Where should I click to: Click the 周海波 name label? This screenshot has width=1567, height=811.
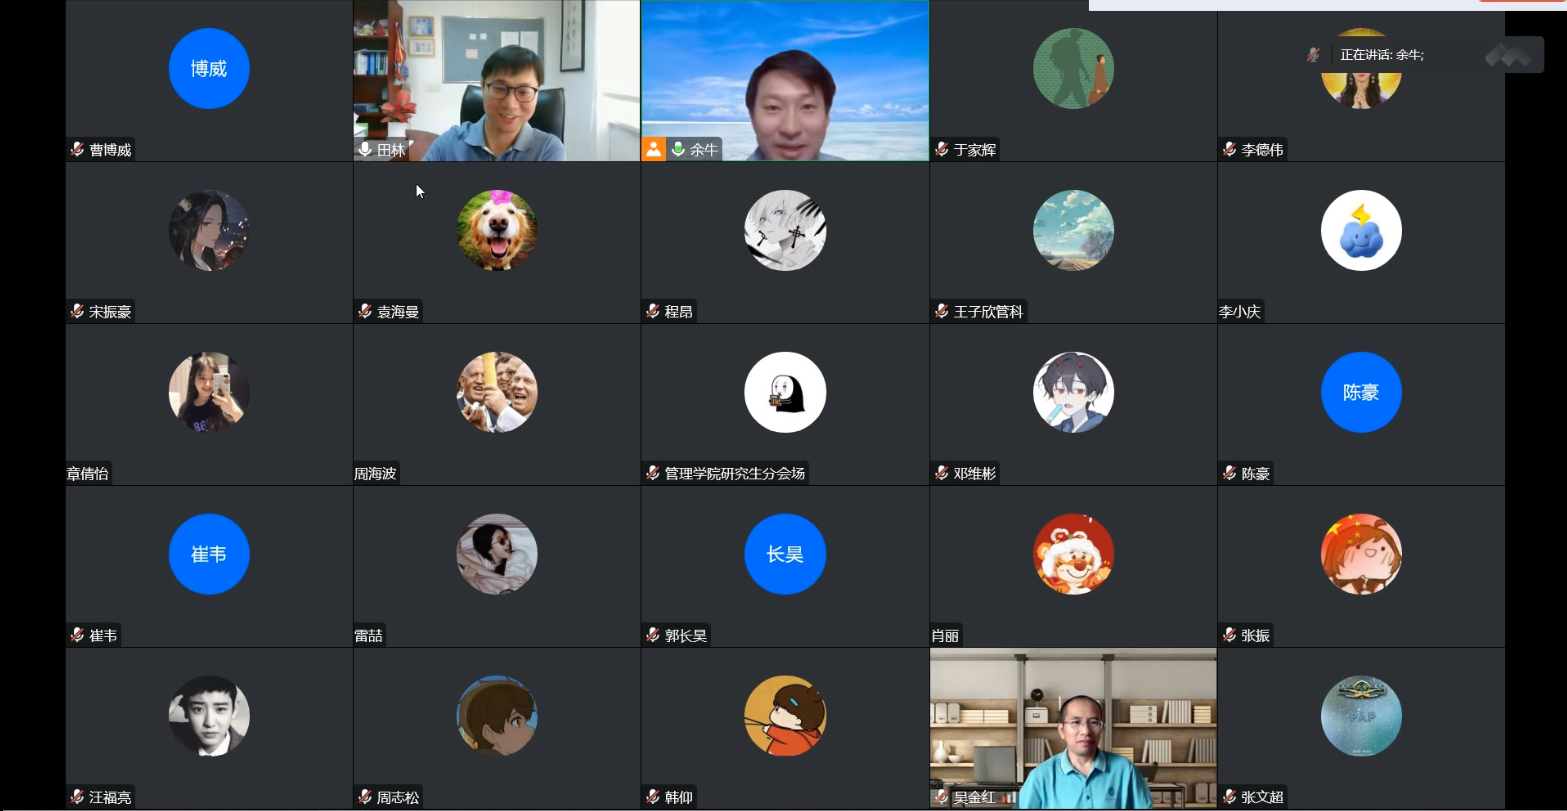tap(376, 473)
